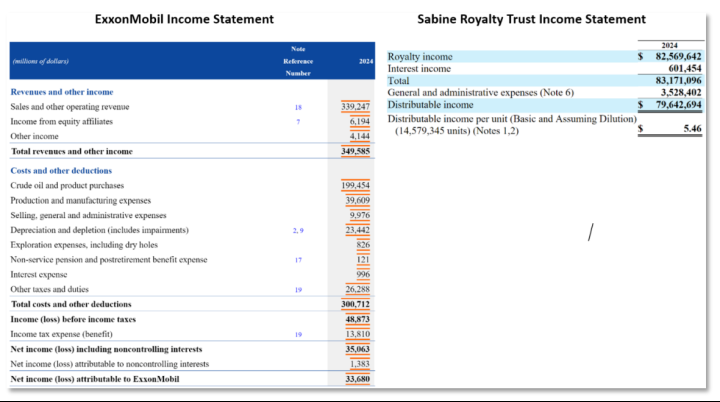The width and height of the screenshot is (720, 402).
Task: Click 'Income (loss) before income taxes' label
Action: pyautogui.click(x=73, y=319)
